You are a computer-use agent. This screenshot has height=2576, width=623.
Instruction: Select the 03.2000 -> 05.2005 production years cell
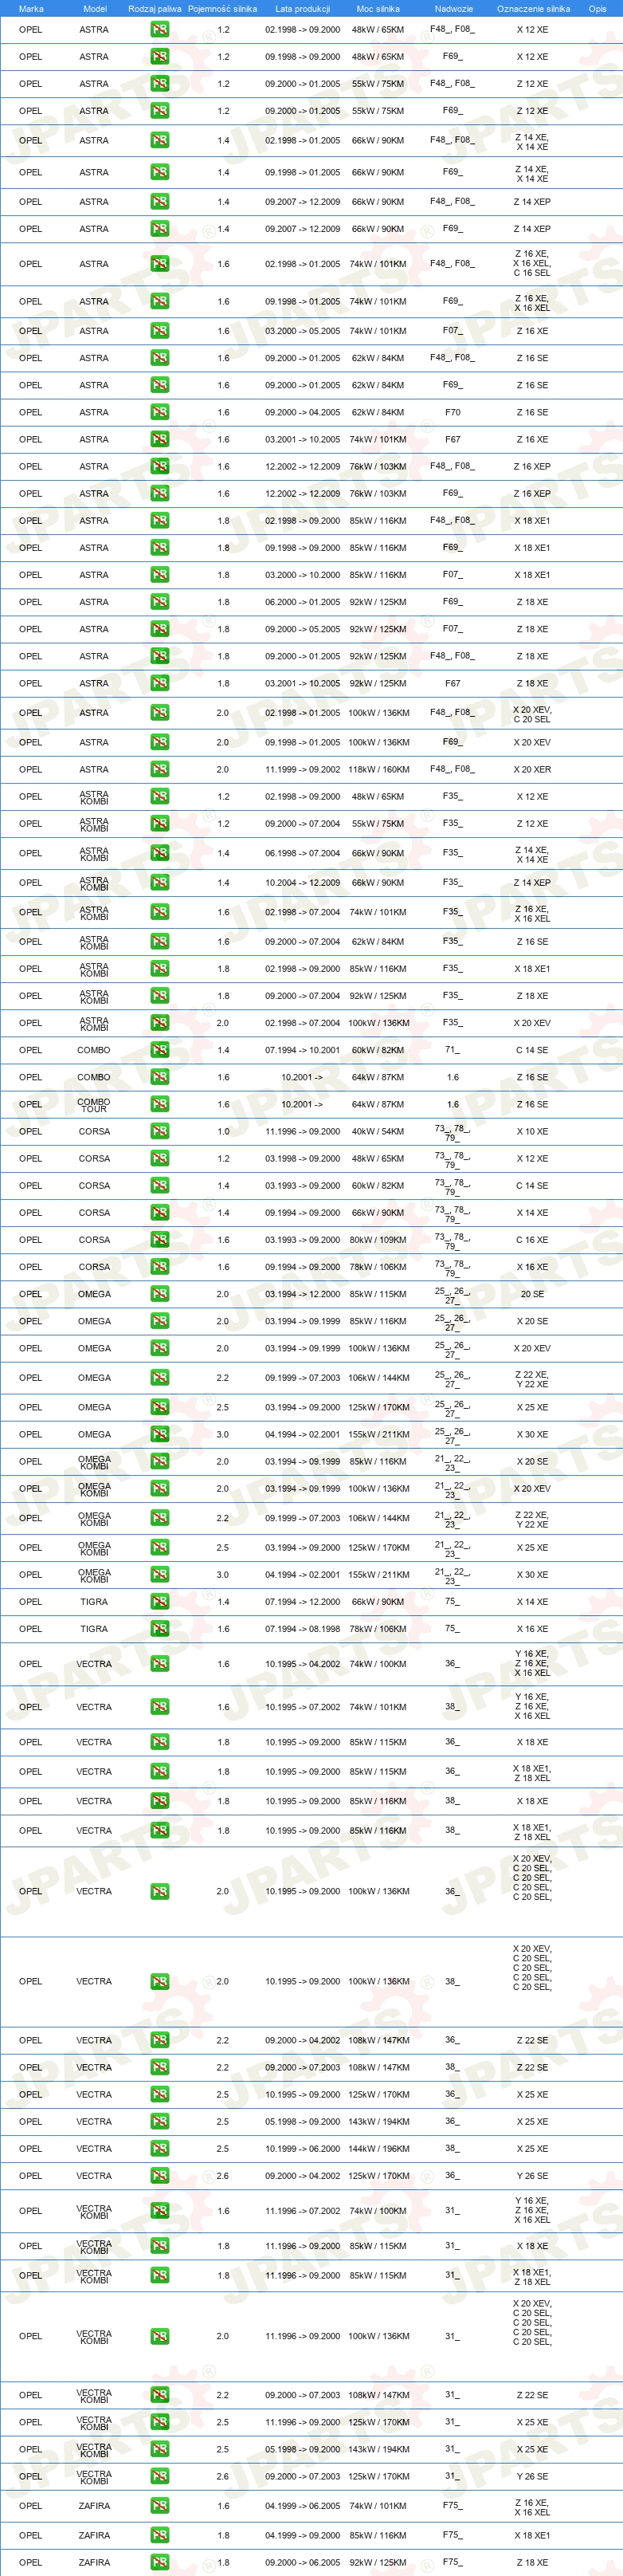pos(302,330)
